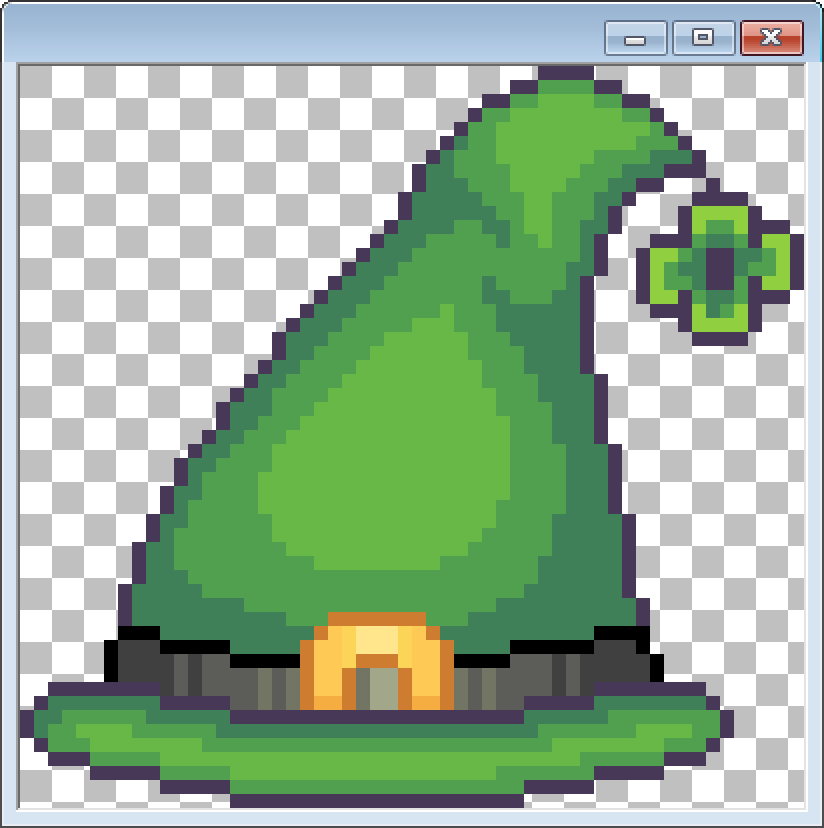Click the bottom center of the hat brim

coord(377,785)
